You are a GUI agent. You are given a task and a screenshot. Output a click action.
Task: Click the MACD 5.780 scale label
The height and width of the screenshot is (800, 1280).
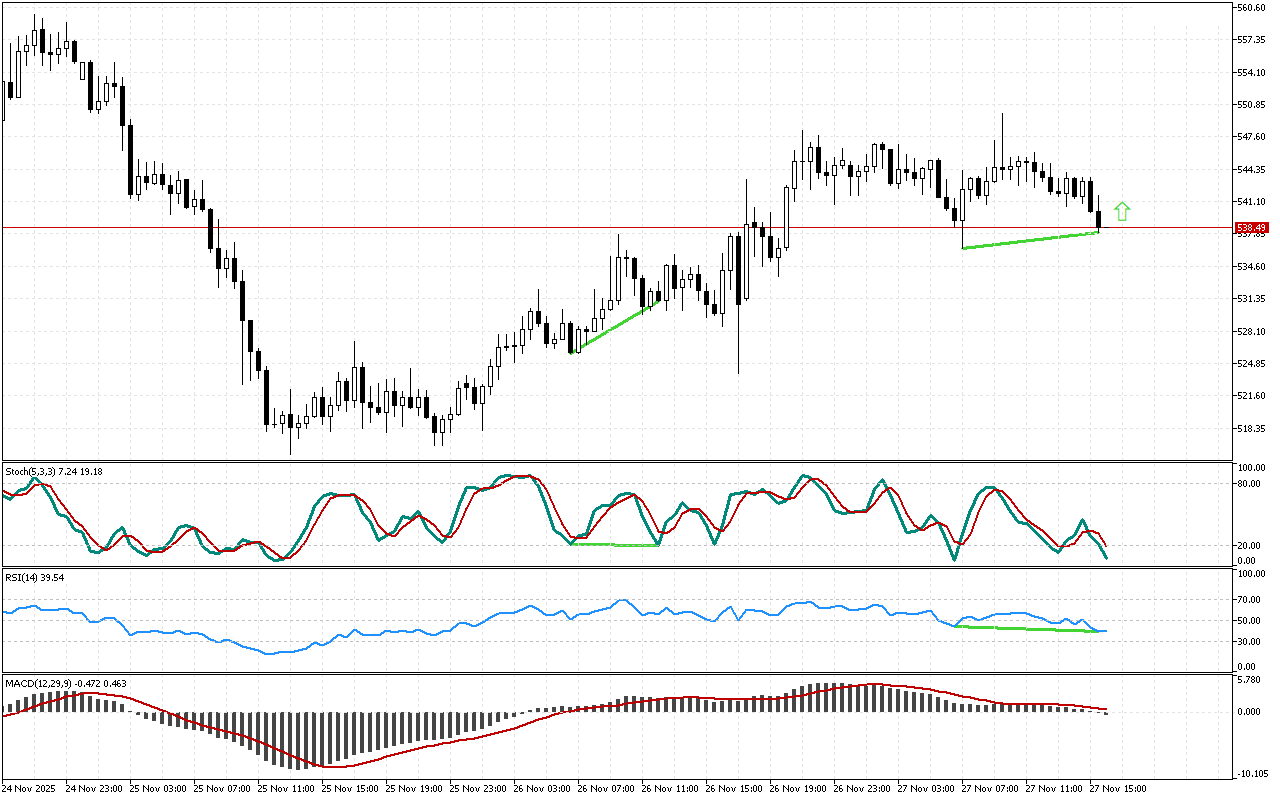(1250, 681)
